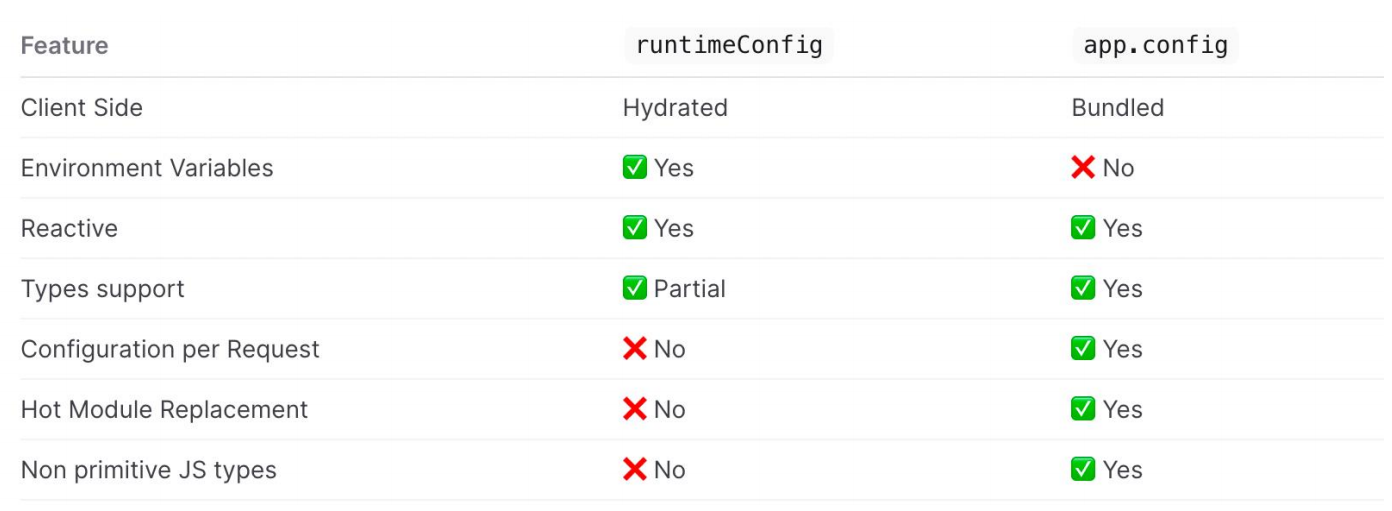Click the Bundled cell text
The width and height of the screenshot is (1392, 511).
coord(1117,108)
